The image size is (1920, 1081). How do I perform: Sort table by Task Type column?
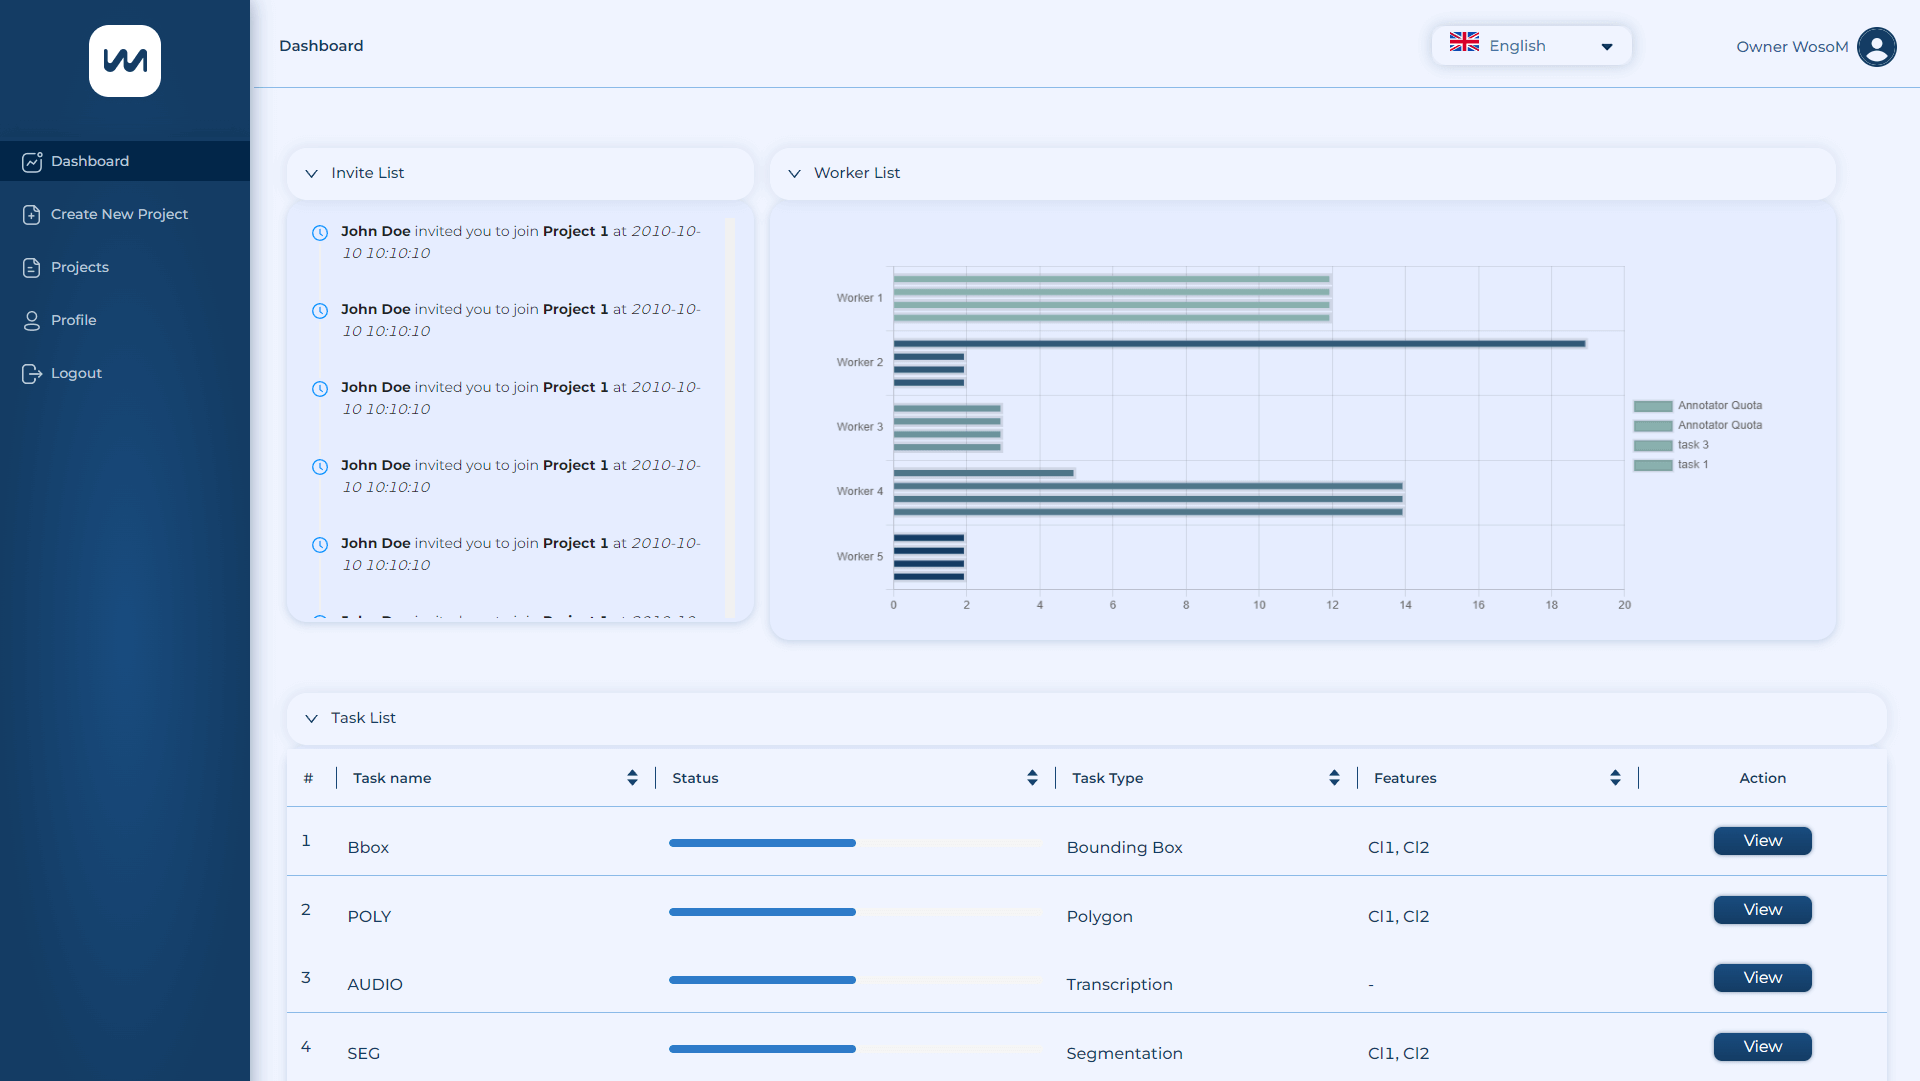pyautogui.click(x=1334, y=778)
